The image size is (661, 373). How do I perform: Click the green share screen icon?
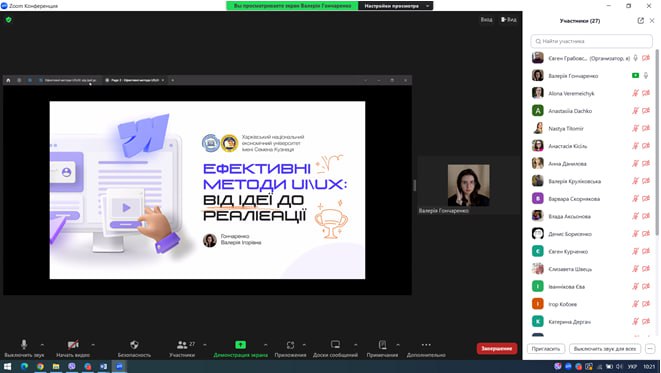pos(240,345)
